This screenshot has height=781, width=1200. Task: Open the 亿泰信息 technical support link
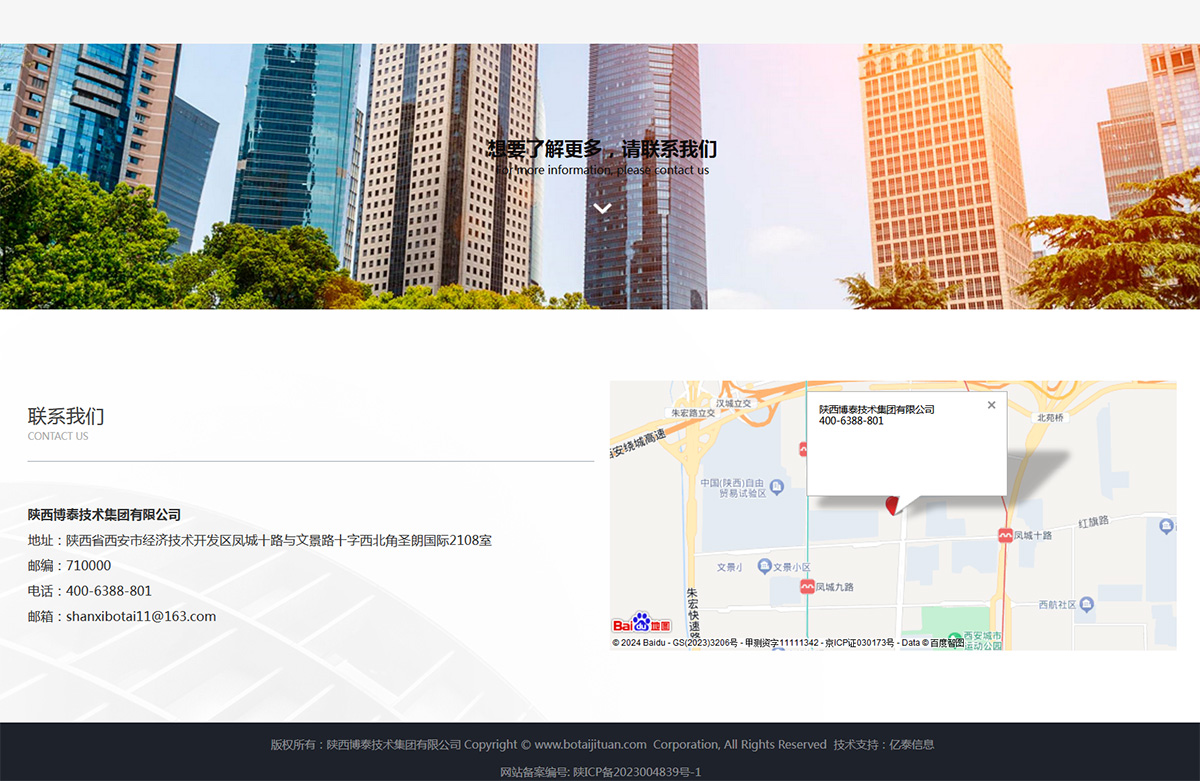coord(912,744)
